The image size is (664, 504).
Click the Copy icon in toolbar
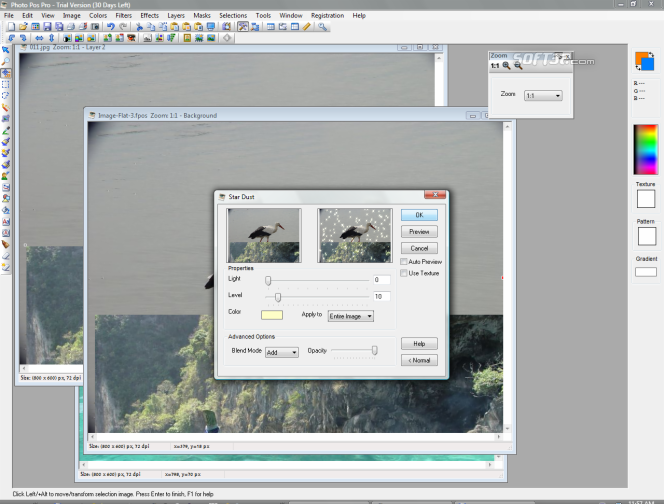pyautogui.click(x=151, y=27)
